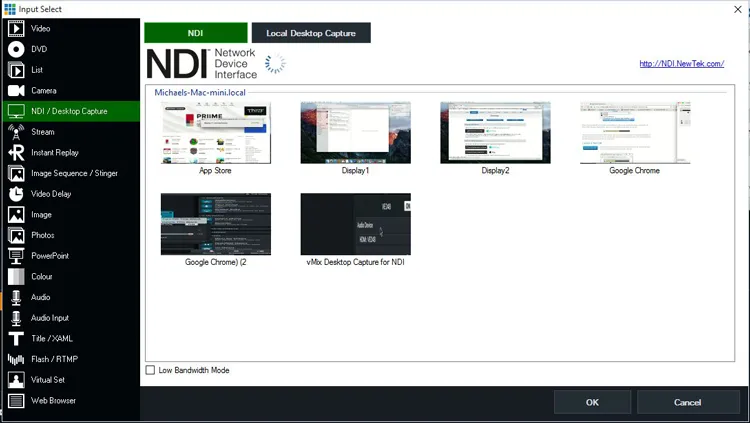Switch to the NDI tab
The image size is (750, 423).
coord(196,33)
